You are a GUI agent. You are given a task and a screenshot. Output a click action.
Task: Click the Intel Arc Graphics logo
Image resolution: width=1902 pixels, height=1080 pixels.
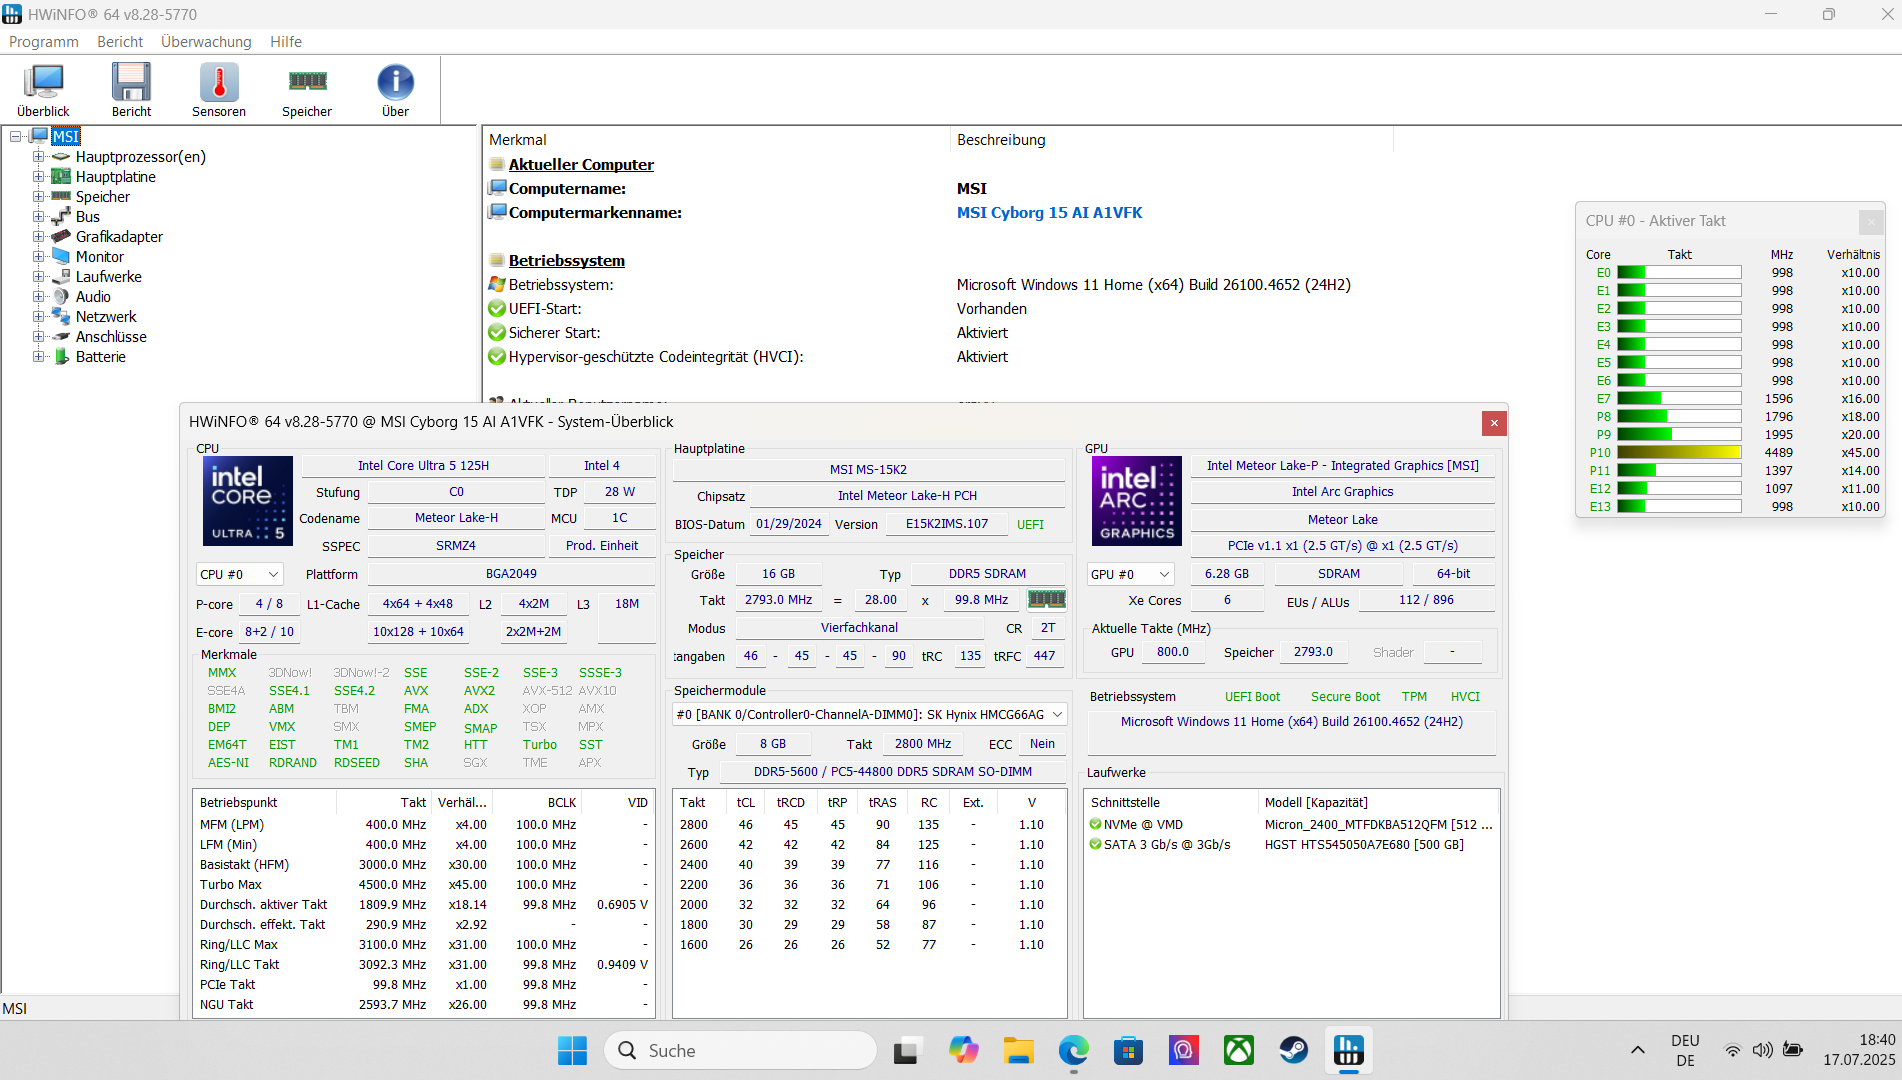[x=1136, y=500]
